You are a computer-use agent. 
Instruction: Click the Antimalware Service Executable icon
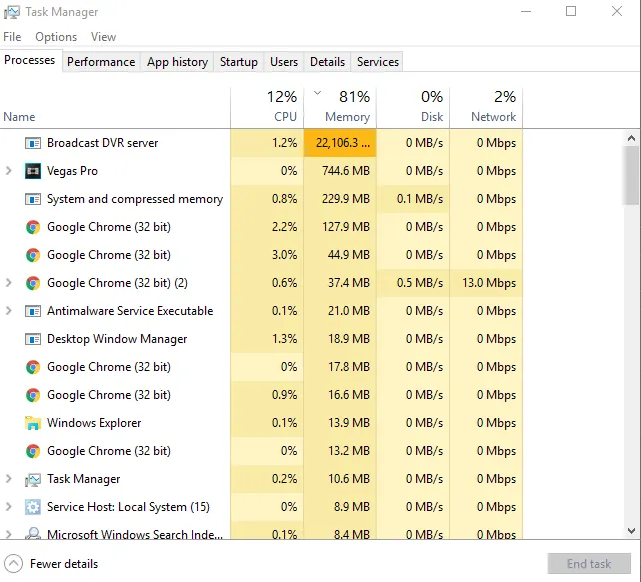33,311
